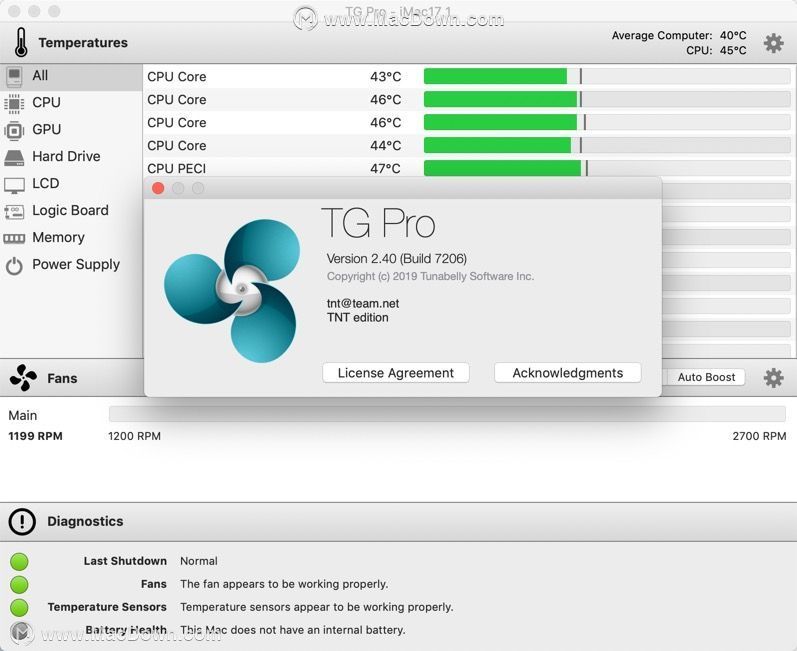
Task: Click the Version 2.40 (Build 7206) text
Action: 396,259
